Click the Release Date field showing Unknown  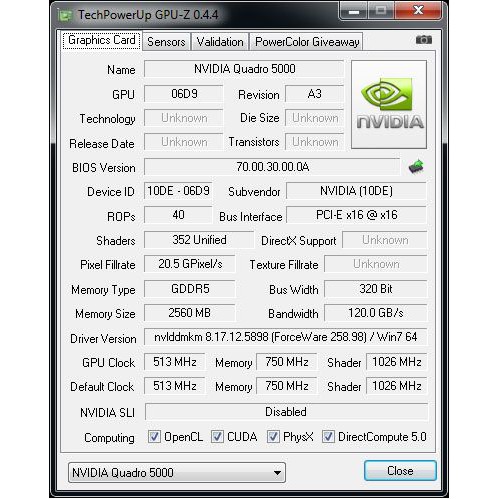click(x=184, y=142)
